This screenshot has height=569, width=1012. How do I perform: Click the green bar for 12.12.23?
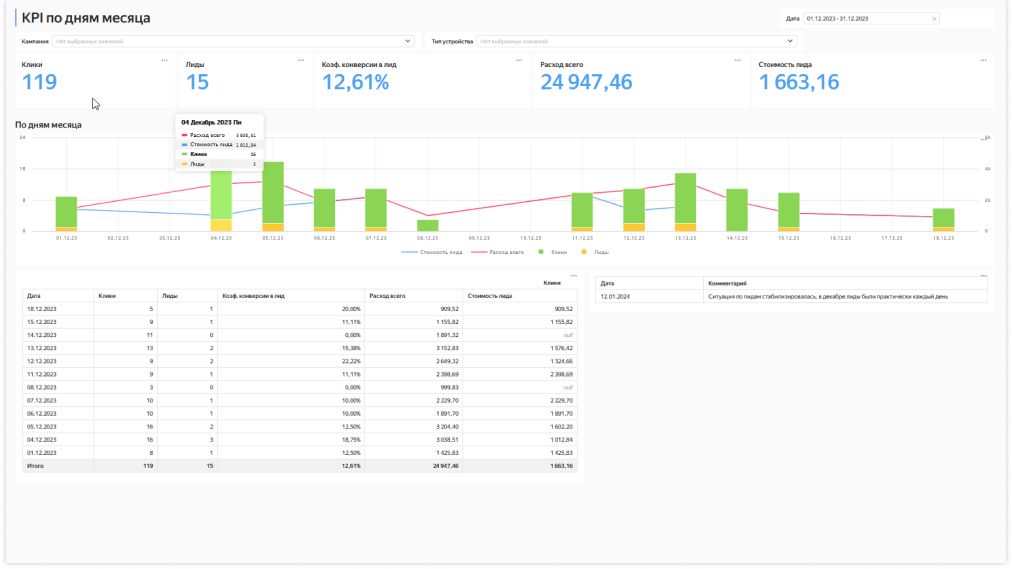(x=634, y=206)
